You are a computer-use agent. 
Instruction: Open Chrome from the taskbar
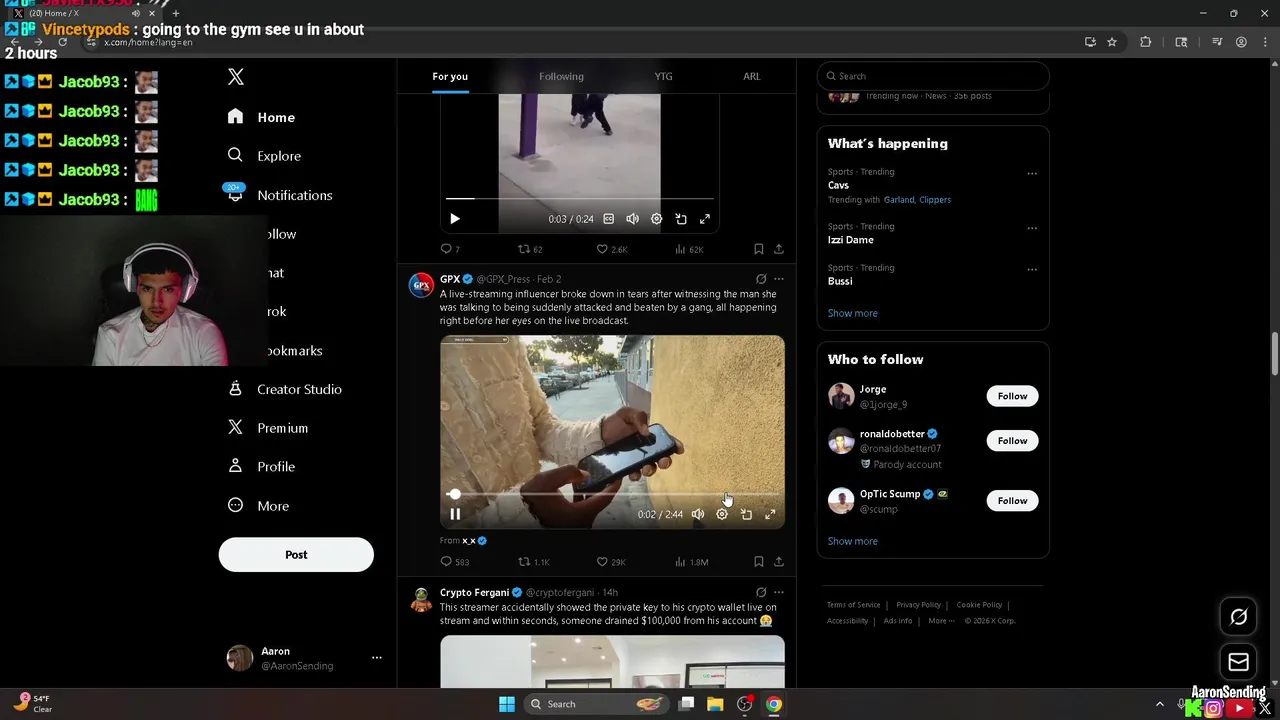coord(774,704)
